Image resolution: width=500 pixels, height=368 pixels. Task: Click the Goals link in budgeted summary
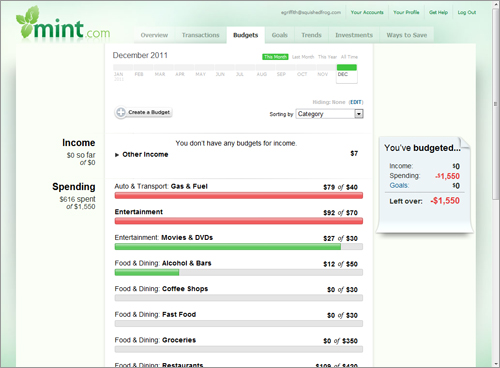pos(399,186)
